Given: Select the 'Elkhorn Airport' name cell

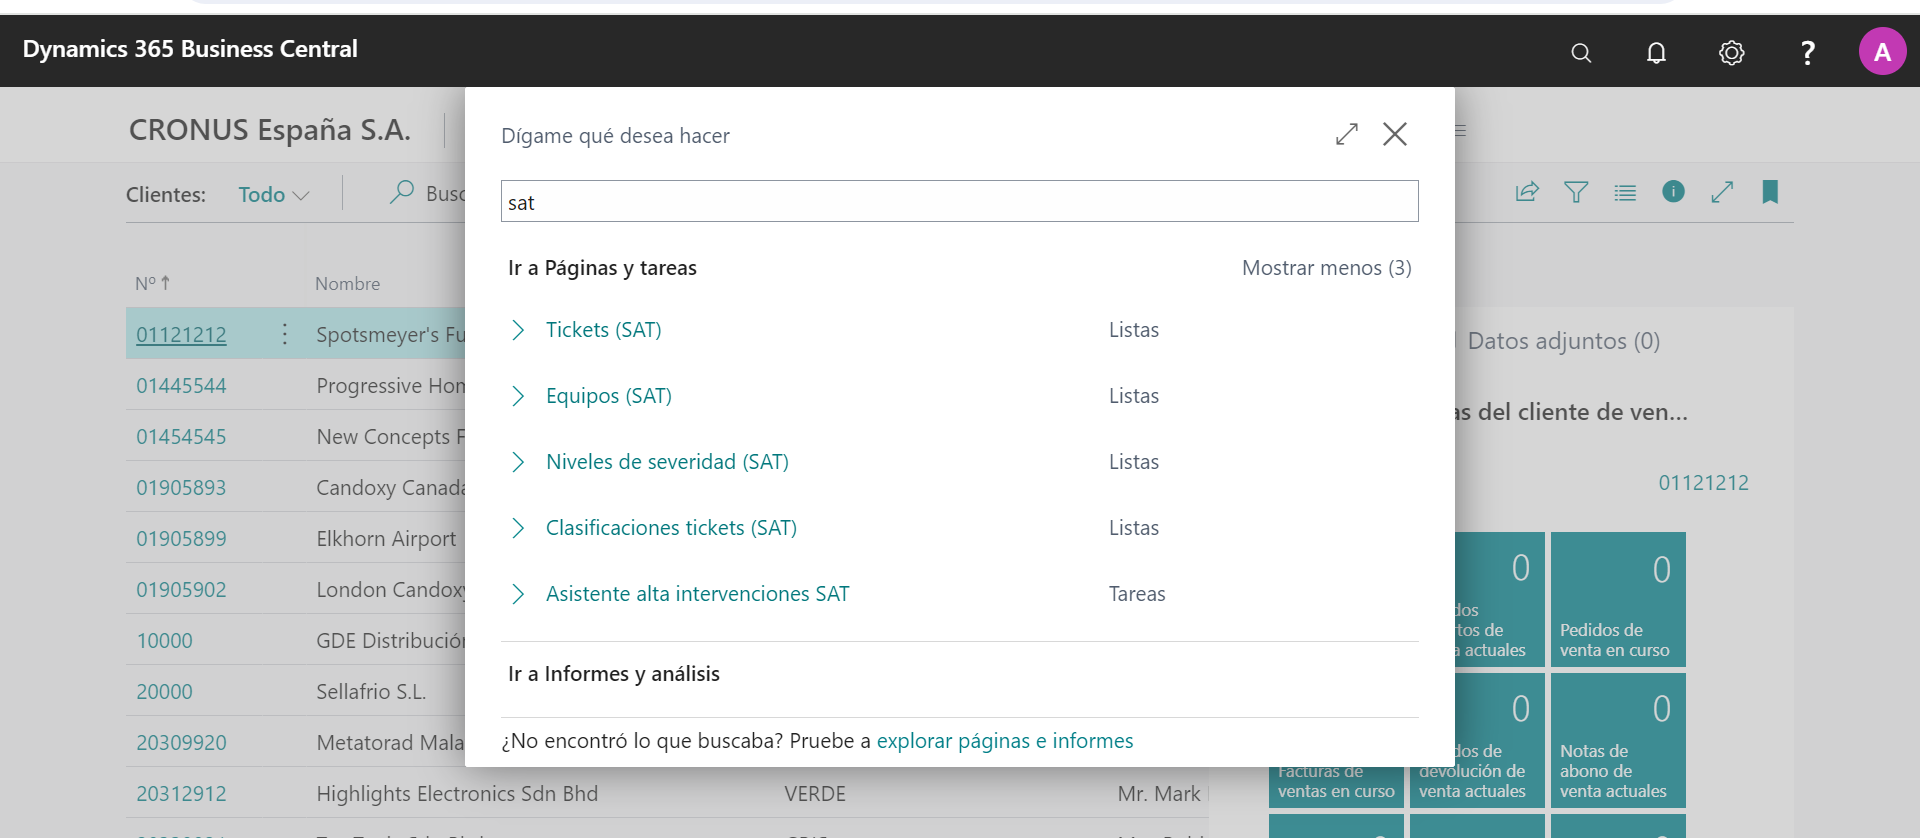Looking at the screenshot, I should coord(386,539).
